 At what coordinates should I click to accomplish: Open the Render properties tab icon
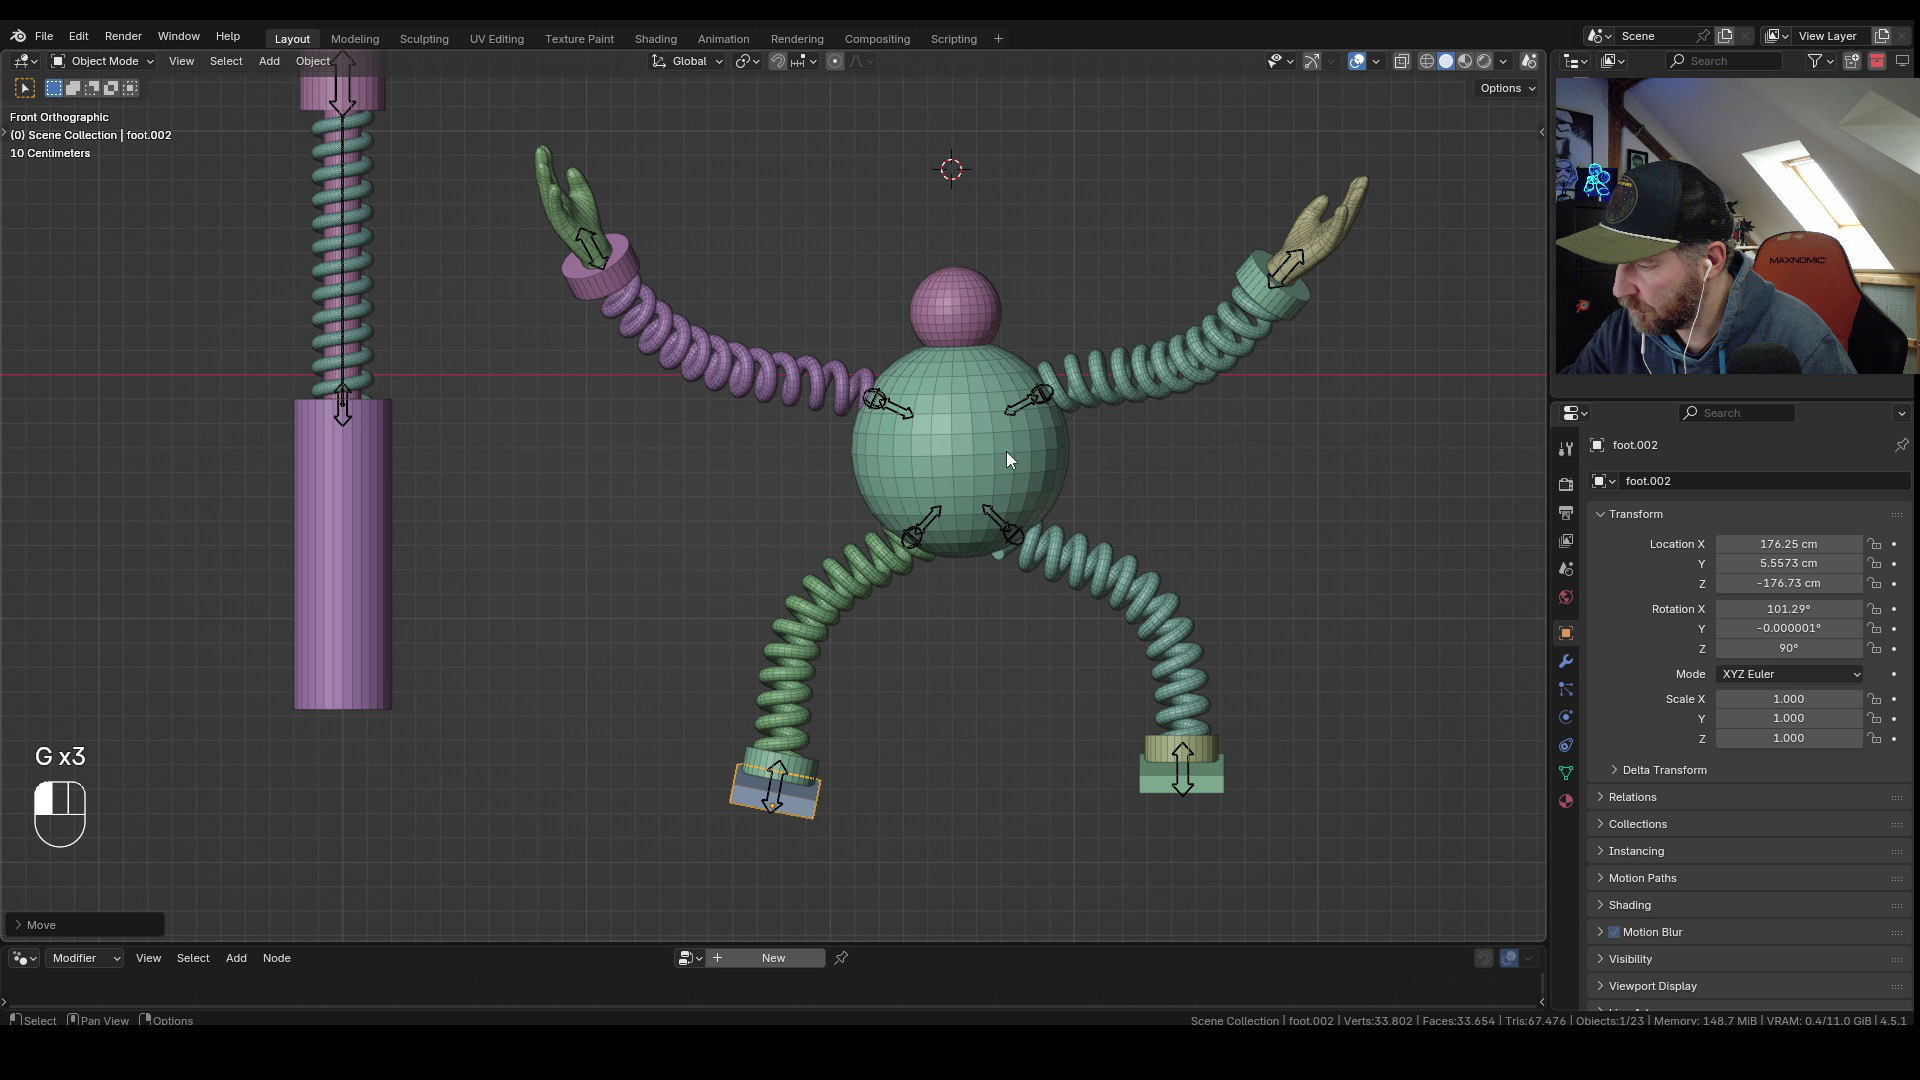pos(1566,485)
